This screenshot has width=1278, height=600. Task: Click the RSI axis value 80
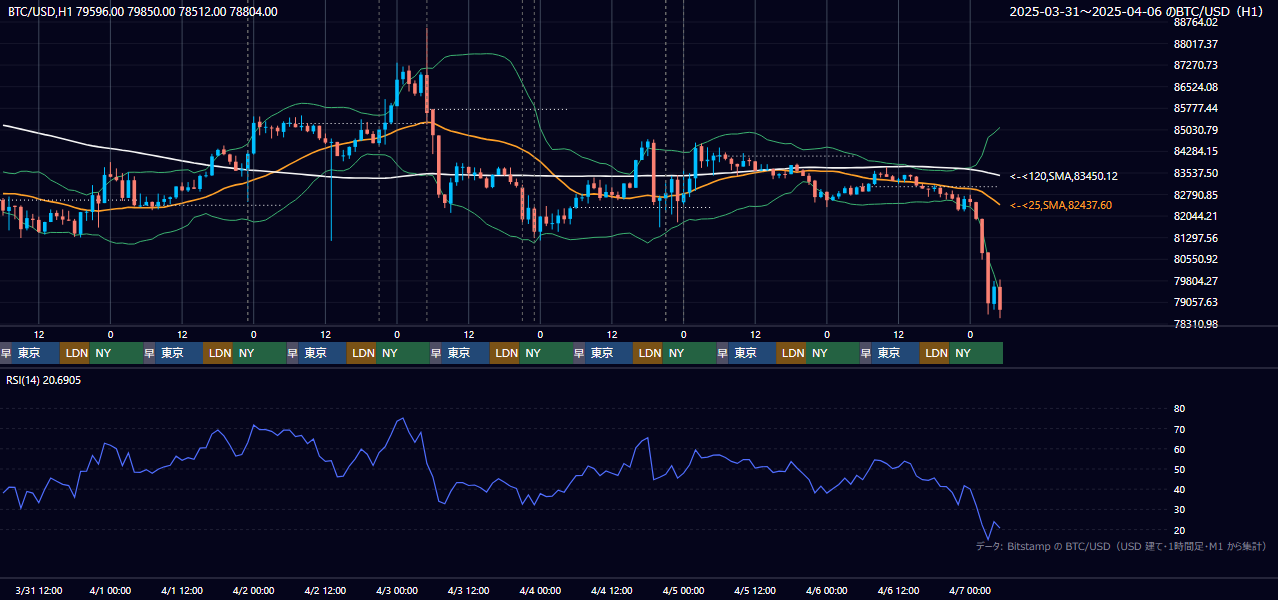click(x=1179, y=409)
